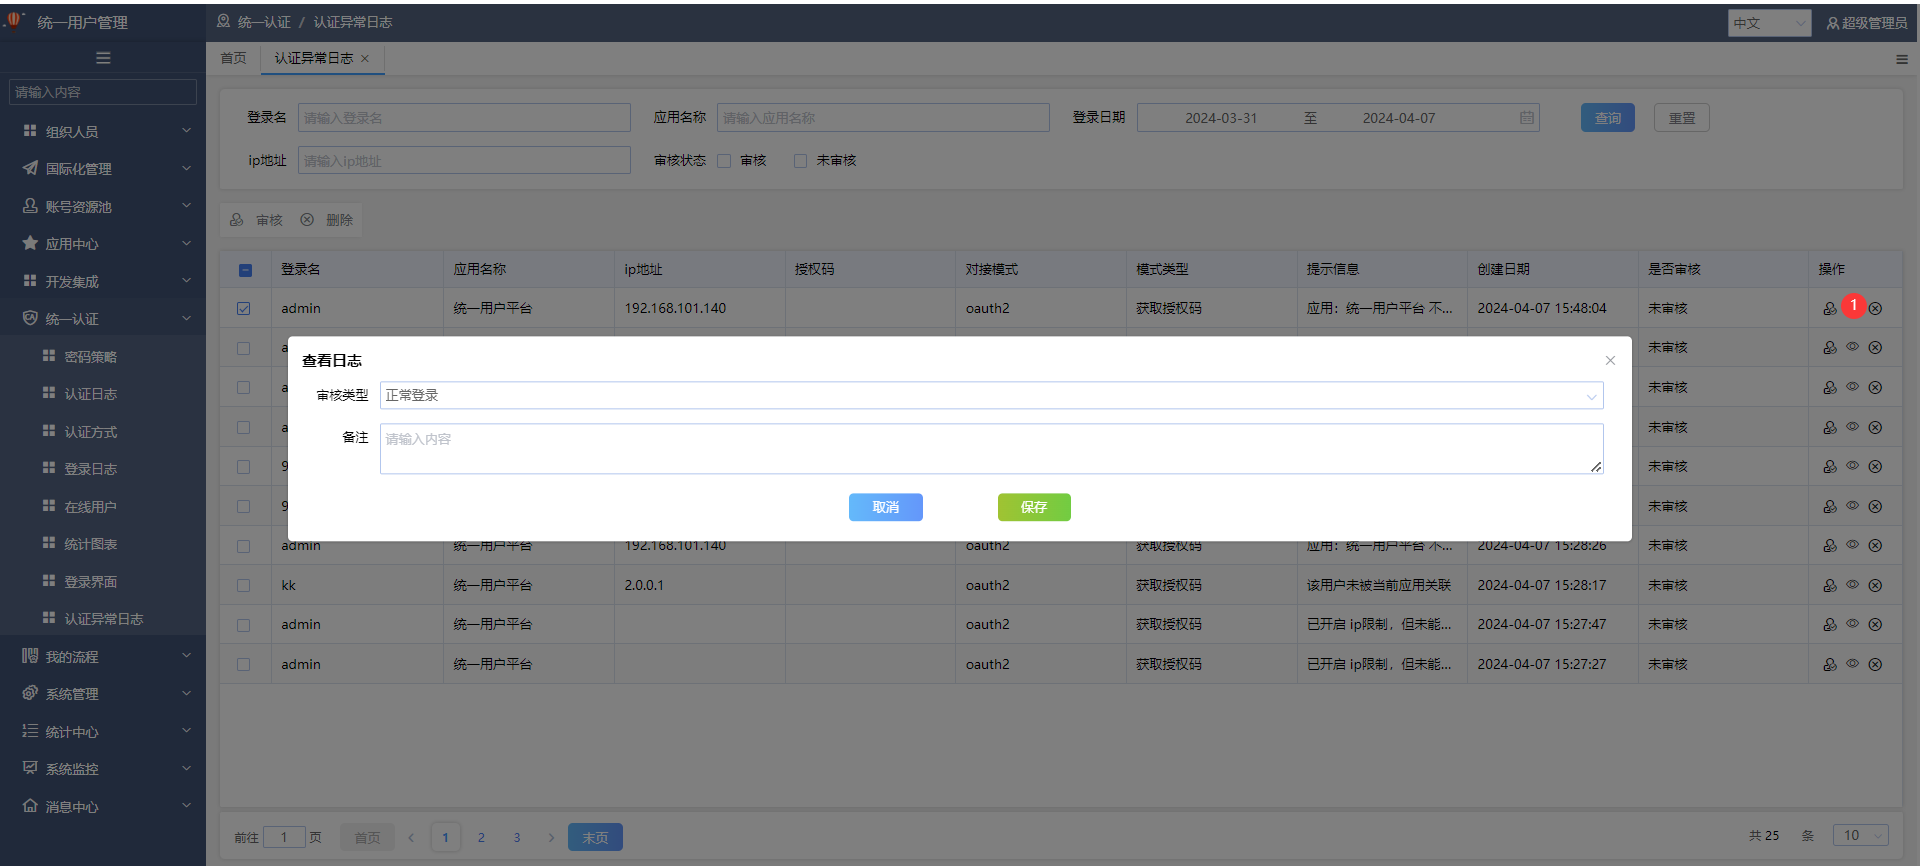Open 认证方式 in the sidebar
Screen dimensions: 1920x866
[x=91, y=432]
